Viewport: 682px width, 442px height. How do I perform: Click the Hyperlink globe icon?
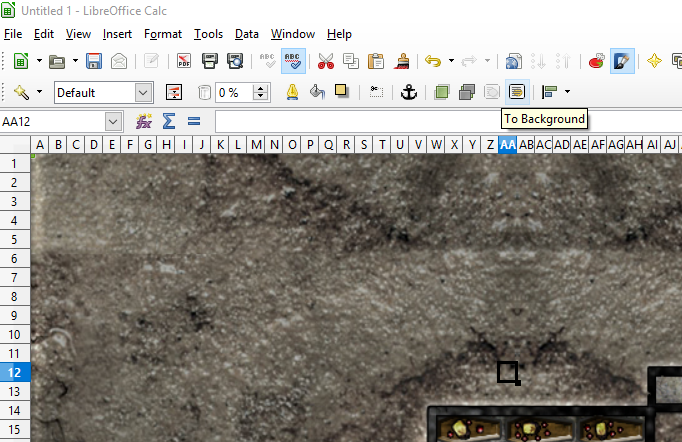click(x=514, y=61)
